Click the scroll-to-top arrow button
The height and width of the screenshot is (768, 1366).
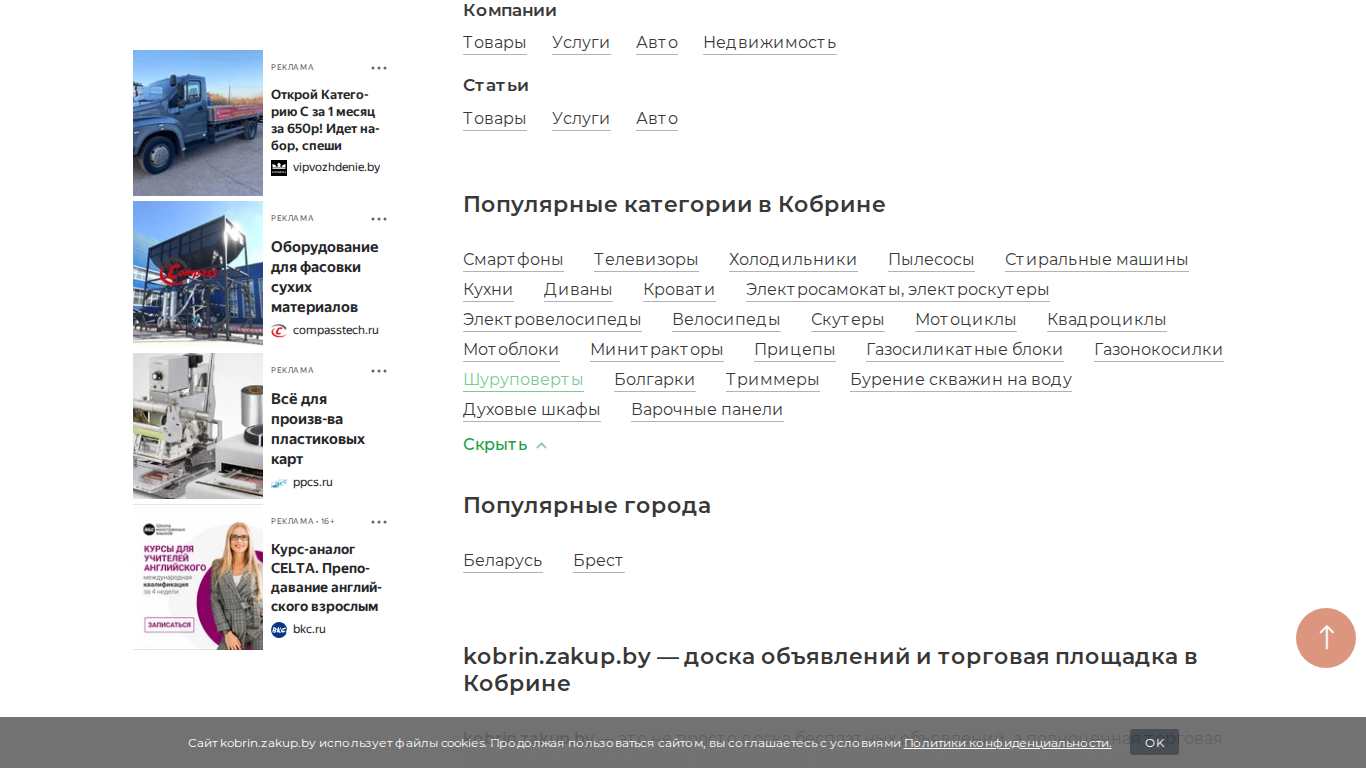pos(1326,638)
